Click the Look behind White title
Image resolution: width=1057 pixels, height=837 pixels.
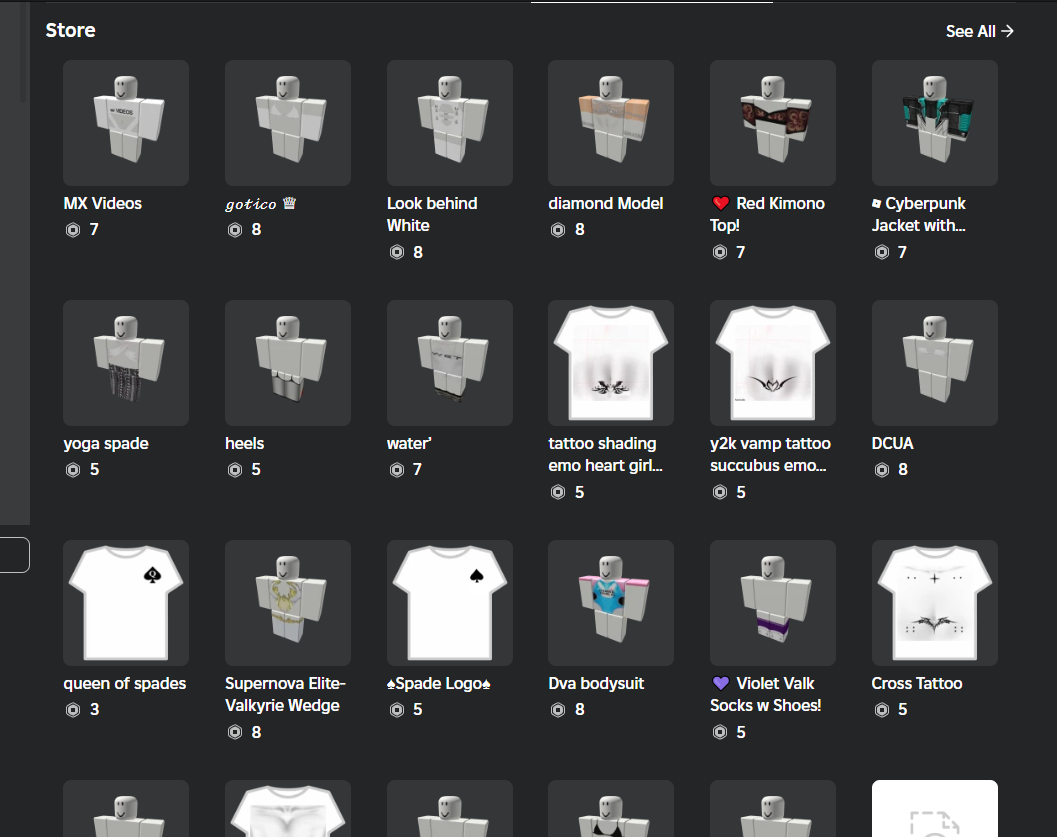[x=432, y=214]
